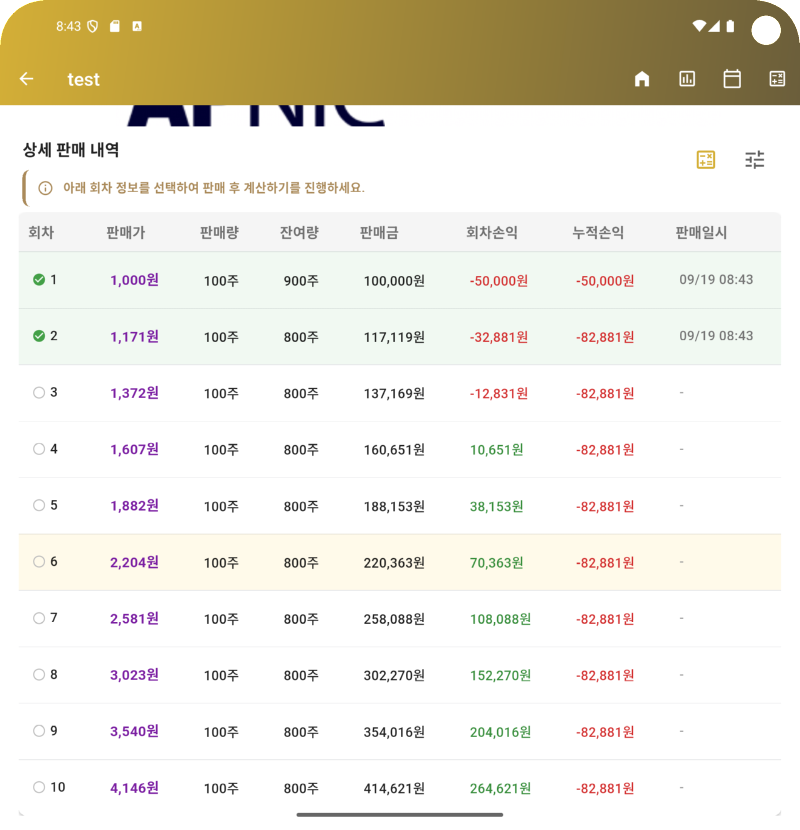Screen dimensions: 800x830
Task: Toggle the green check on round 2
Action: [x=39, y=336]
